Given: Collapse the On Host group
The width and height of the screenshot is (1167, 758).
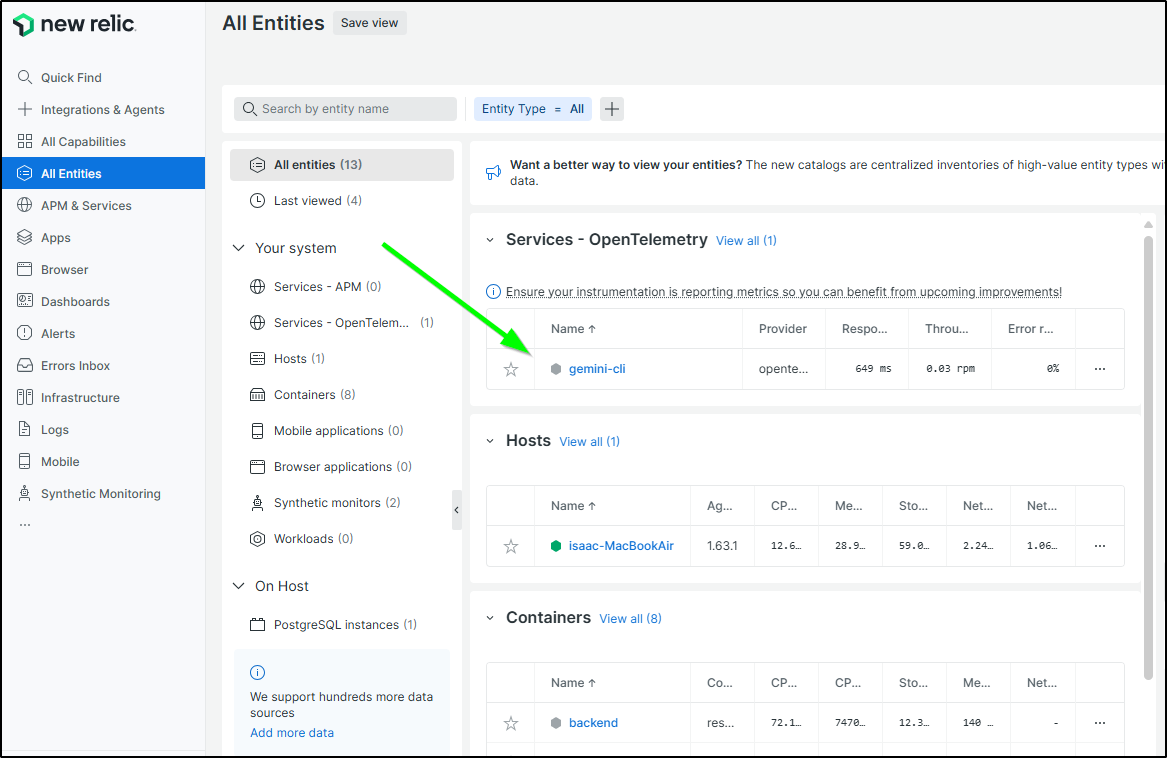Looking at the screenshot, I should point(239,586).
